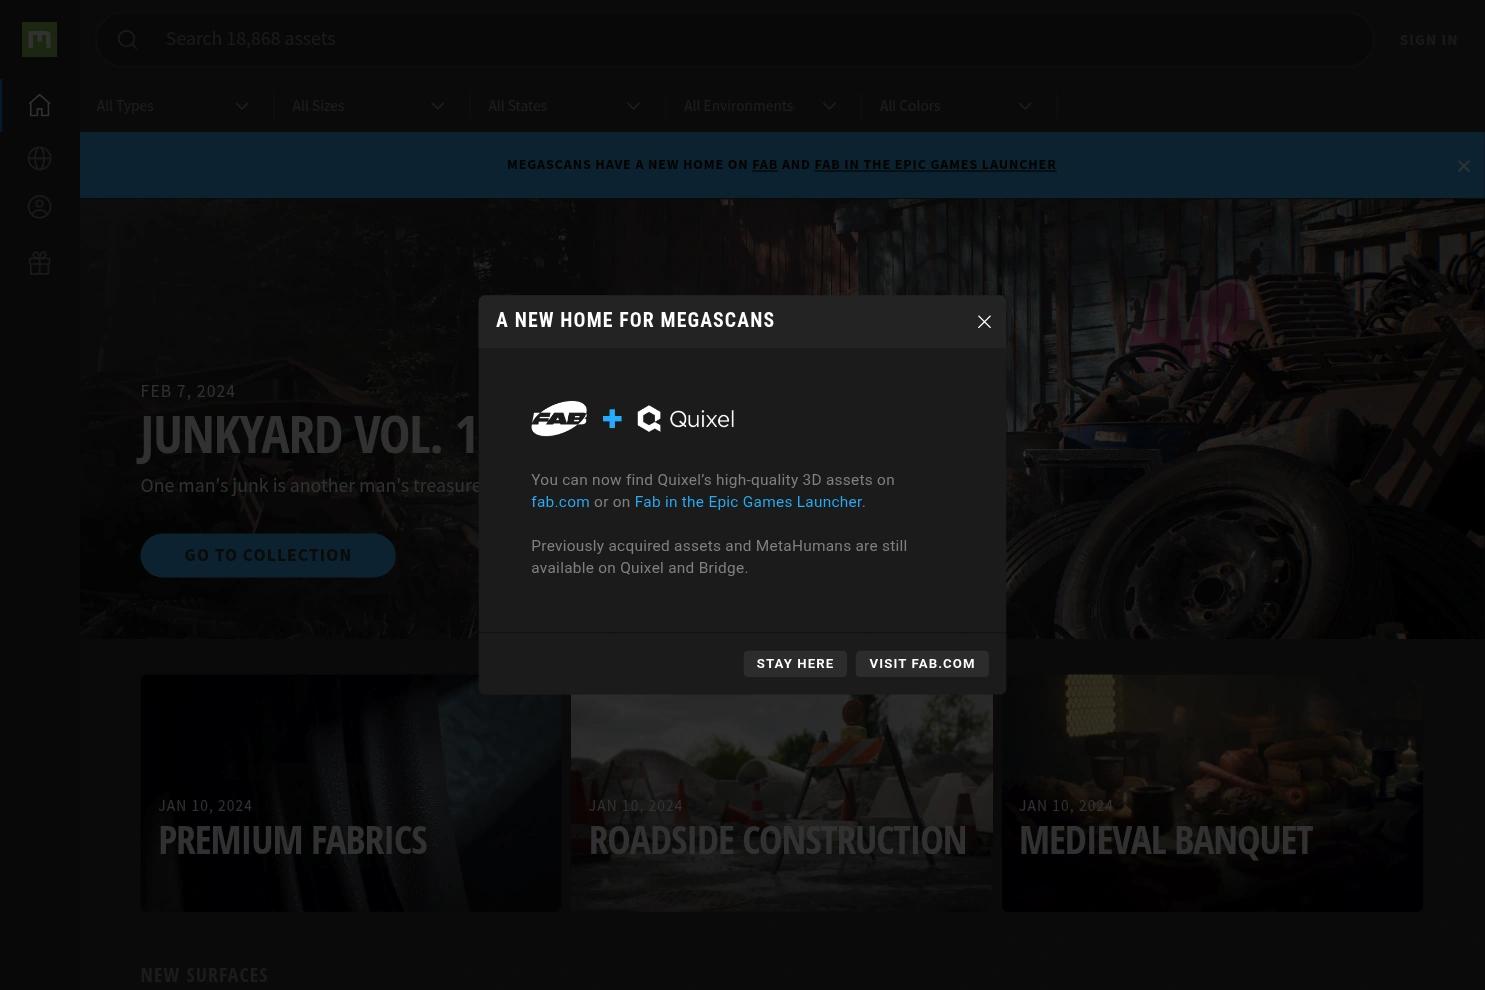This screenshot has height=990, width=1485.
Task: Expand the All Sizes filter dropdown
Action: pyautogui.click(x=368, y=106)
